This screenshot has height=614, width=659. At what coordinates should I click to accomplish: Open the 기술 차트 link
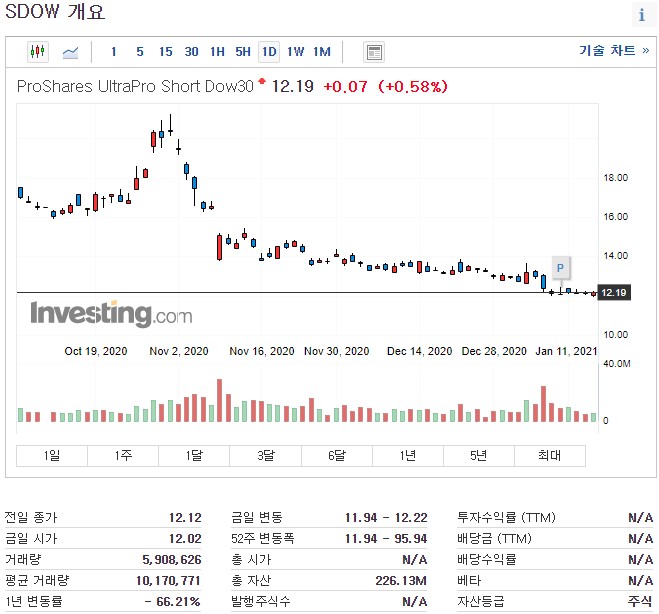coord(614,50)
